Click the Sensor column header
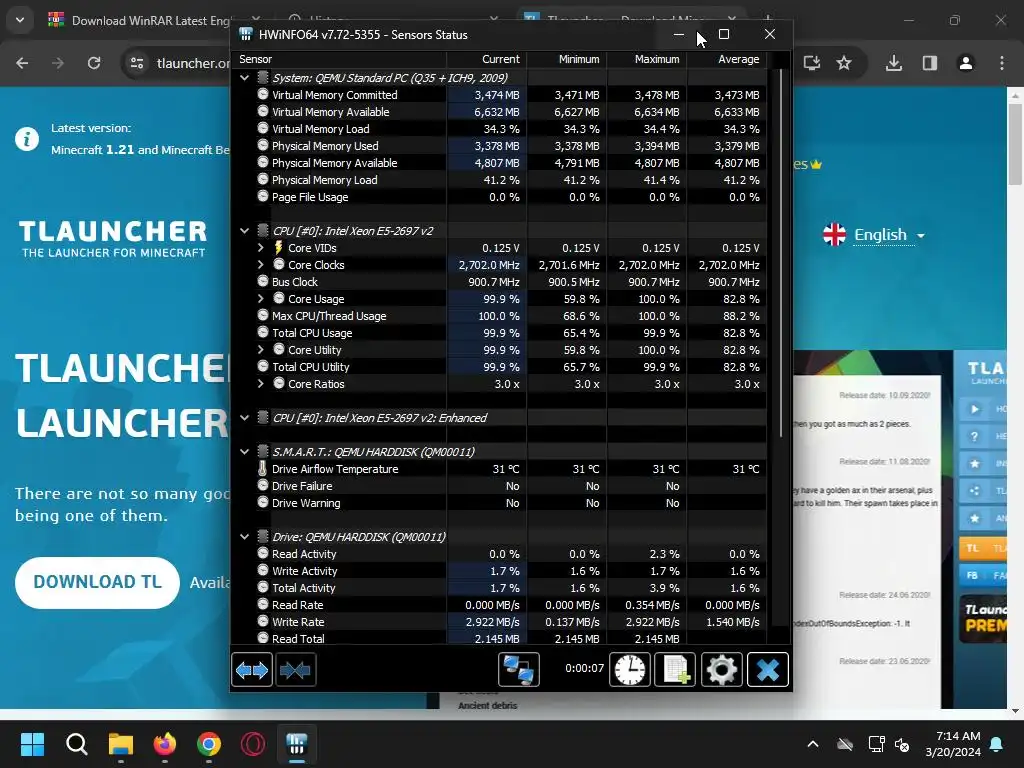Screen dimensions: 1024x768 tap(340, 59)
